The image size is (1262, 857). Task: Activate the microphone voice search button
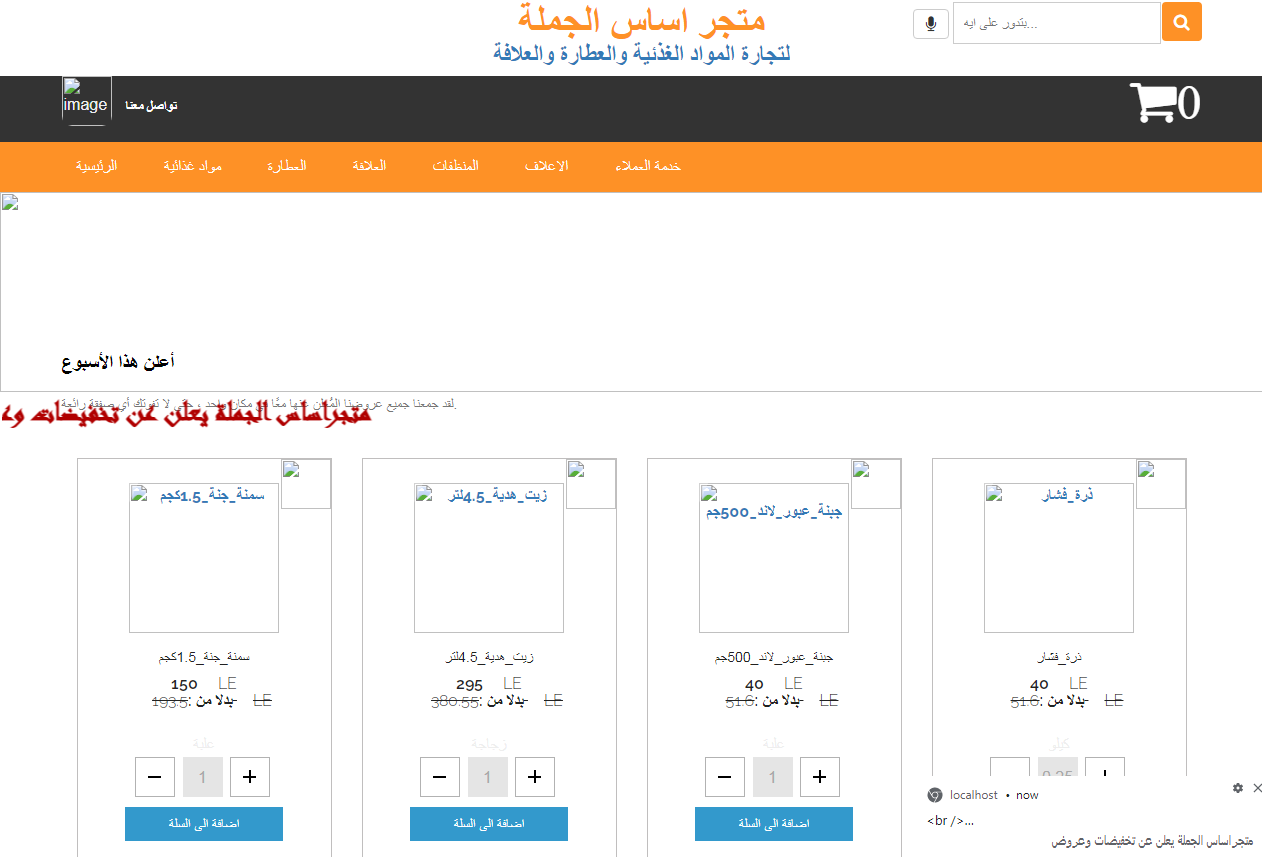tap(930, 23)
